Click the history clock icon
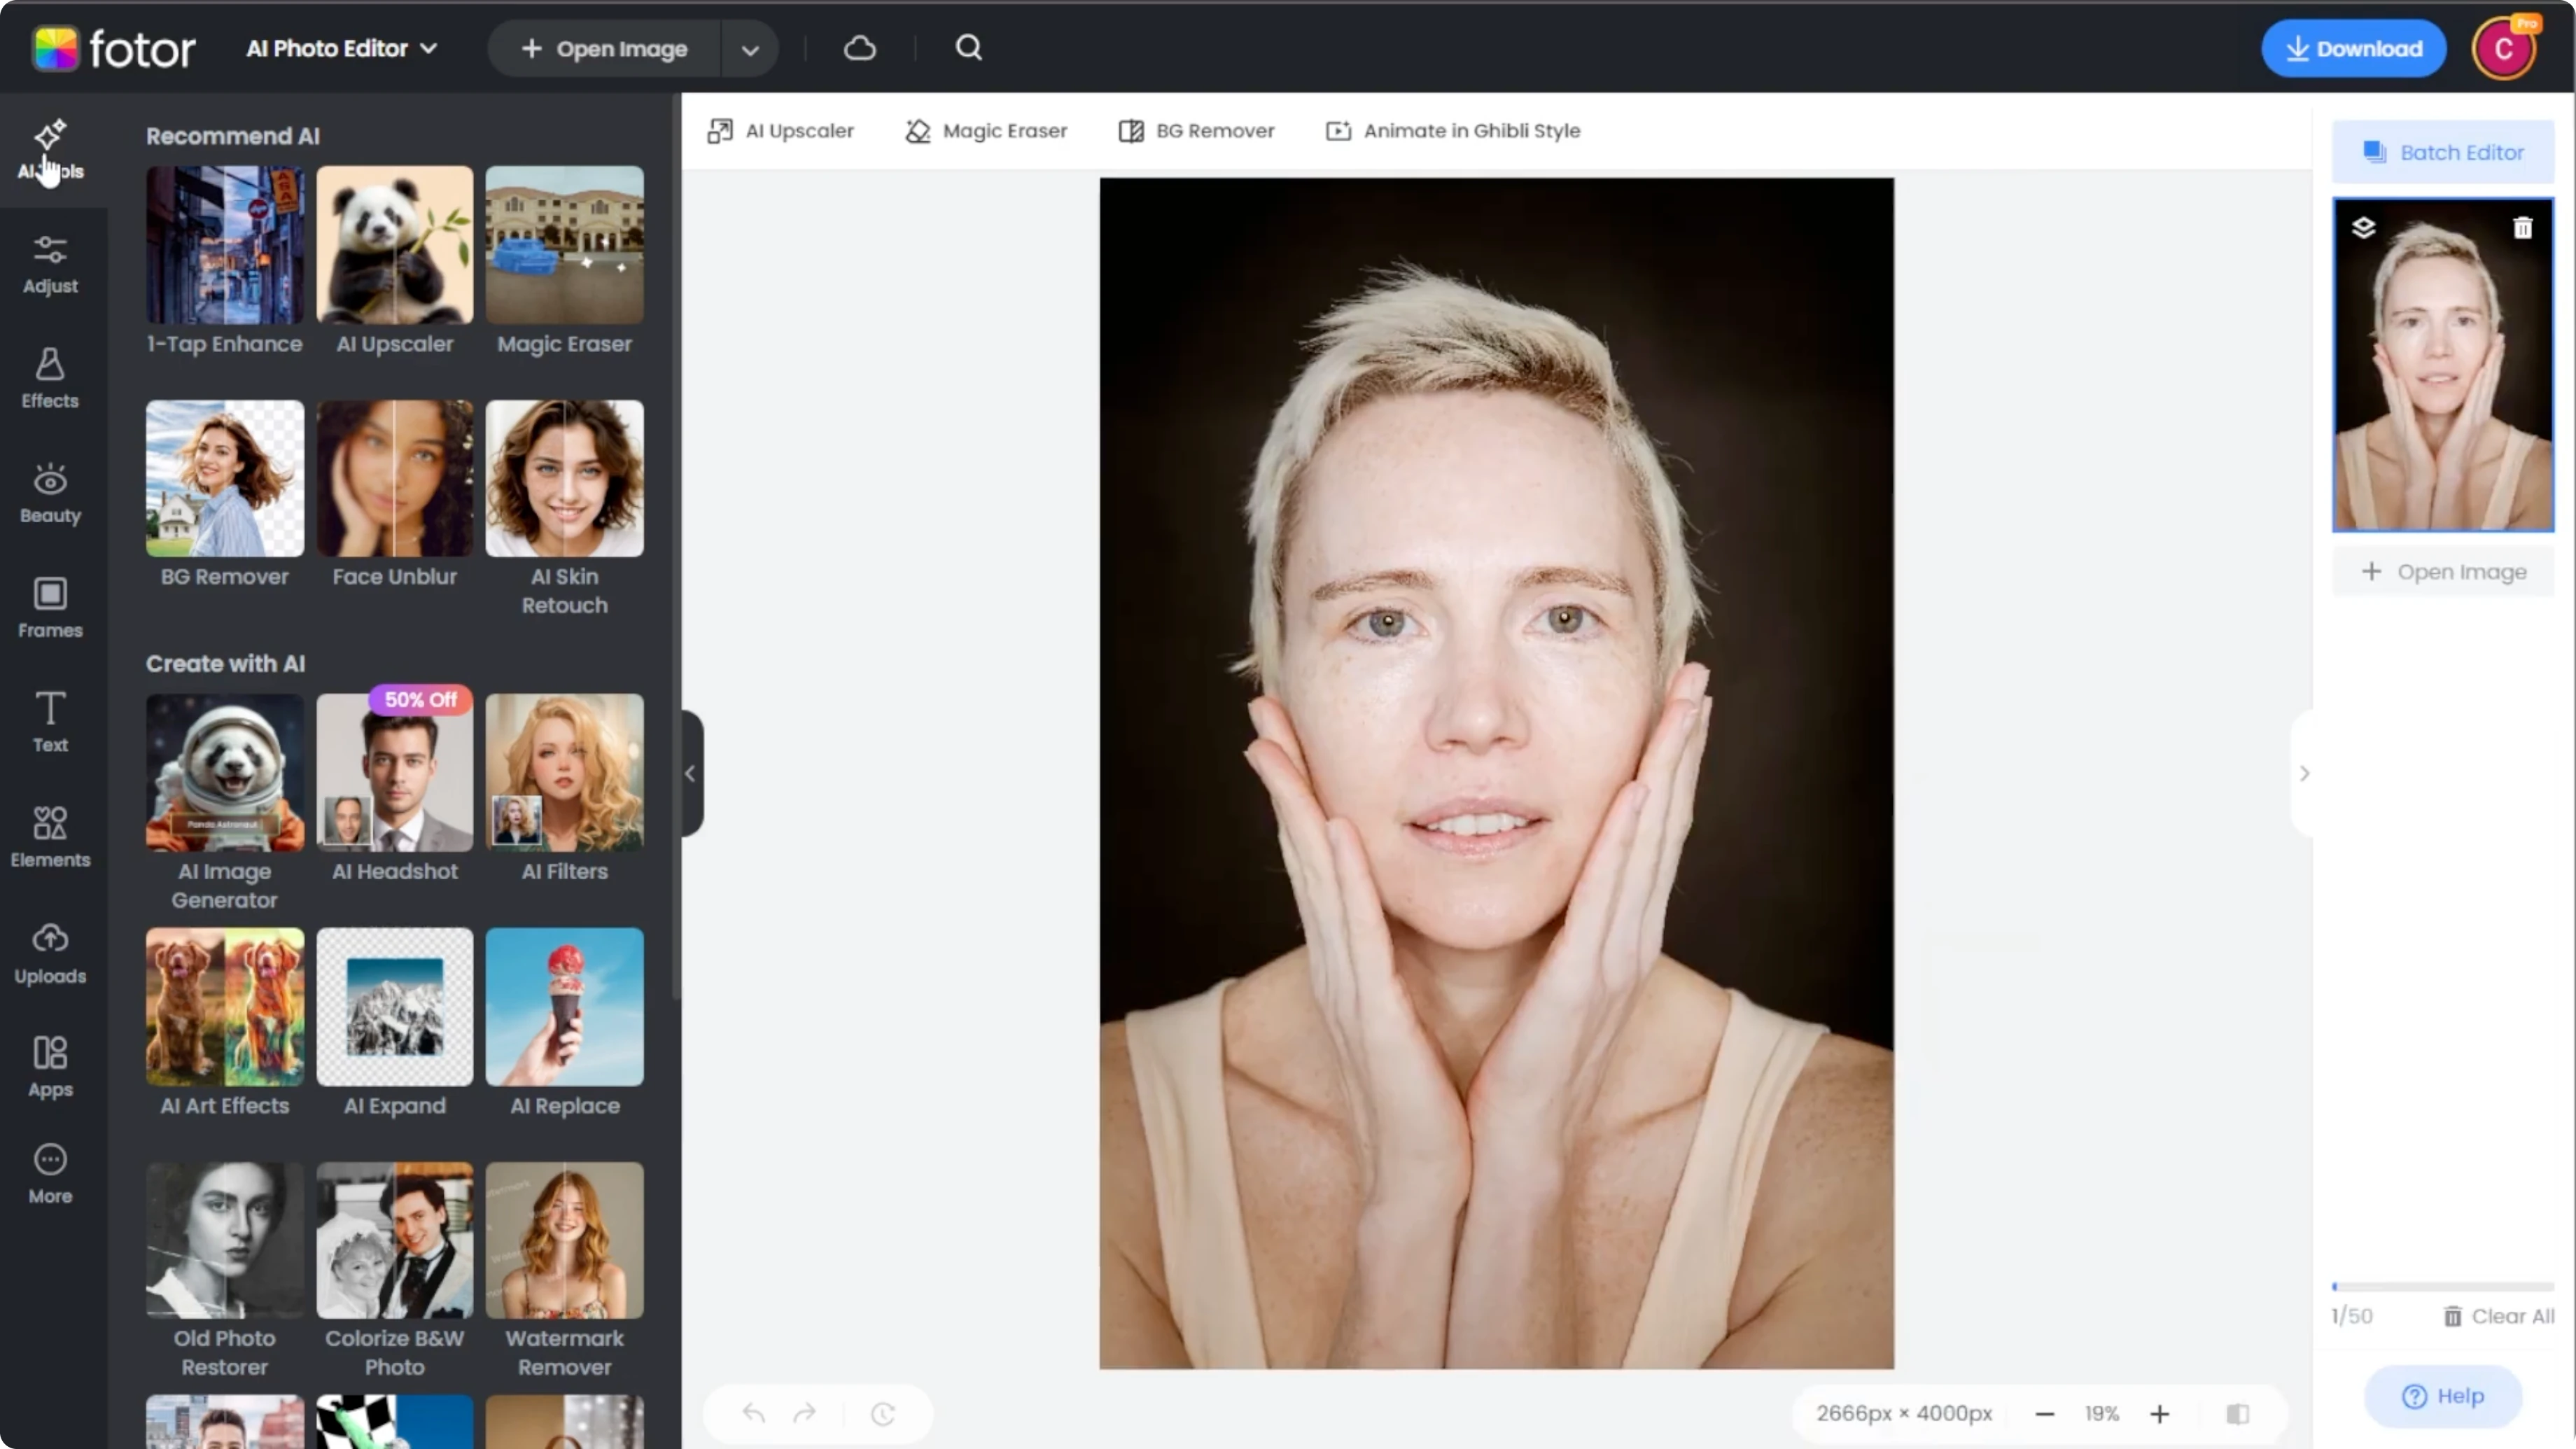 [x=883, y=1413]
